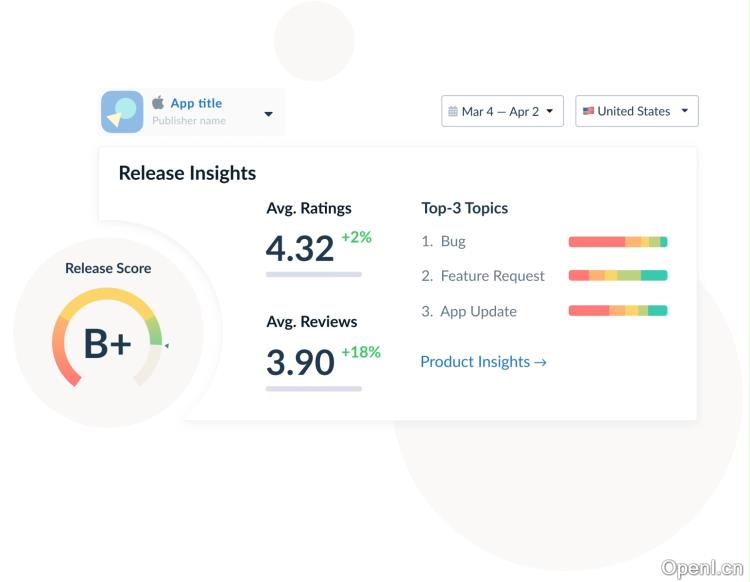Click the Feature Request sentiment bar

pos(617,276)
